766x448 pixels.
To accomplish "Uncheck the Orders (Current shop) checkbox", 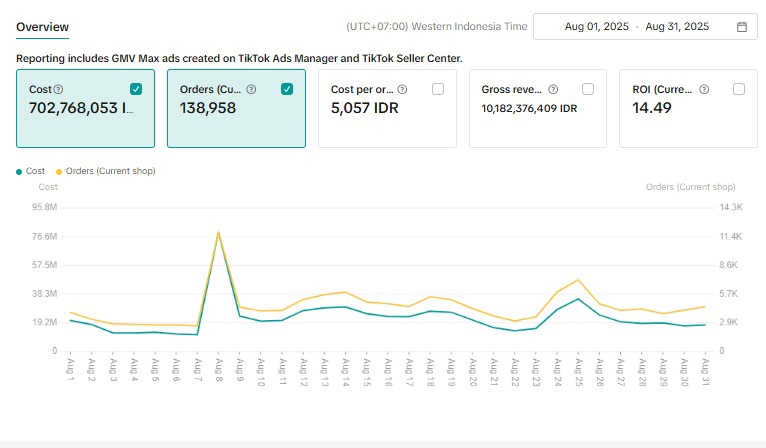I will click(x=287, y=89).
